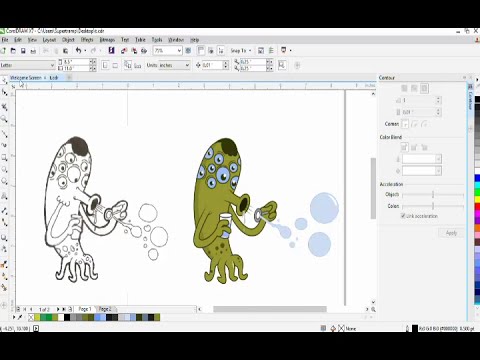Click the Import icon in toolbar

point(124,51)
